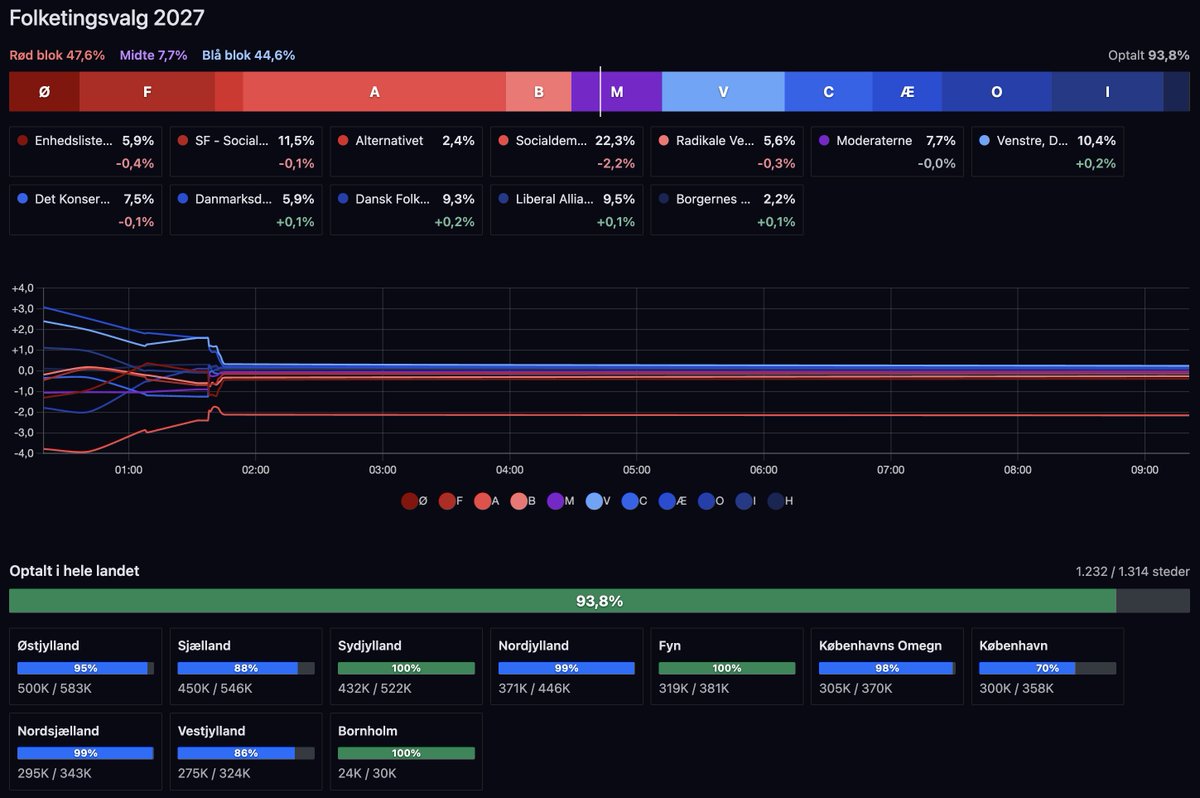Open the SF - Social... 11,5% card
The image size is (1200, 798).
coord(246,151)
